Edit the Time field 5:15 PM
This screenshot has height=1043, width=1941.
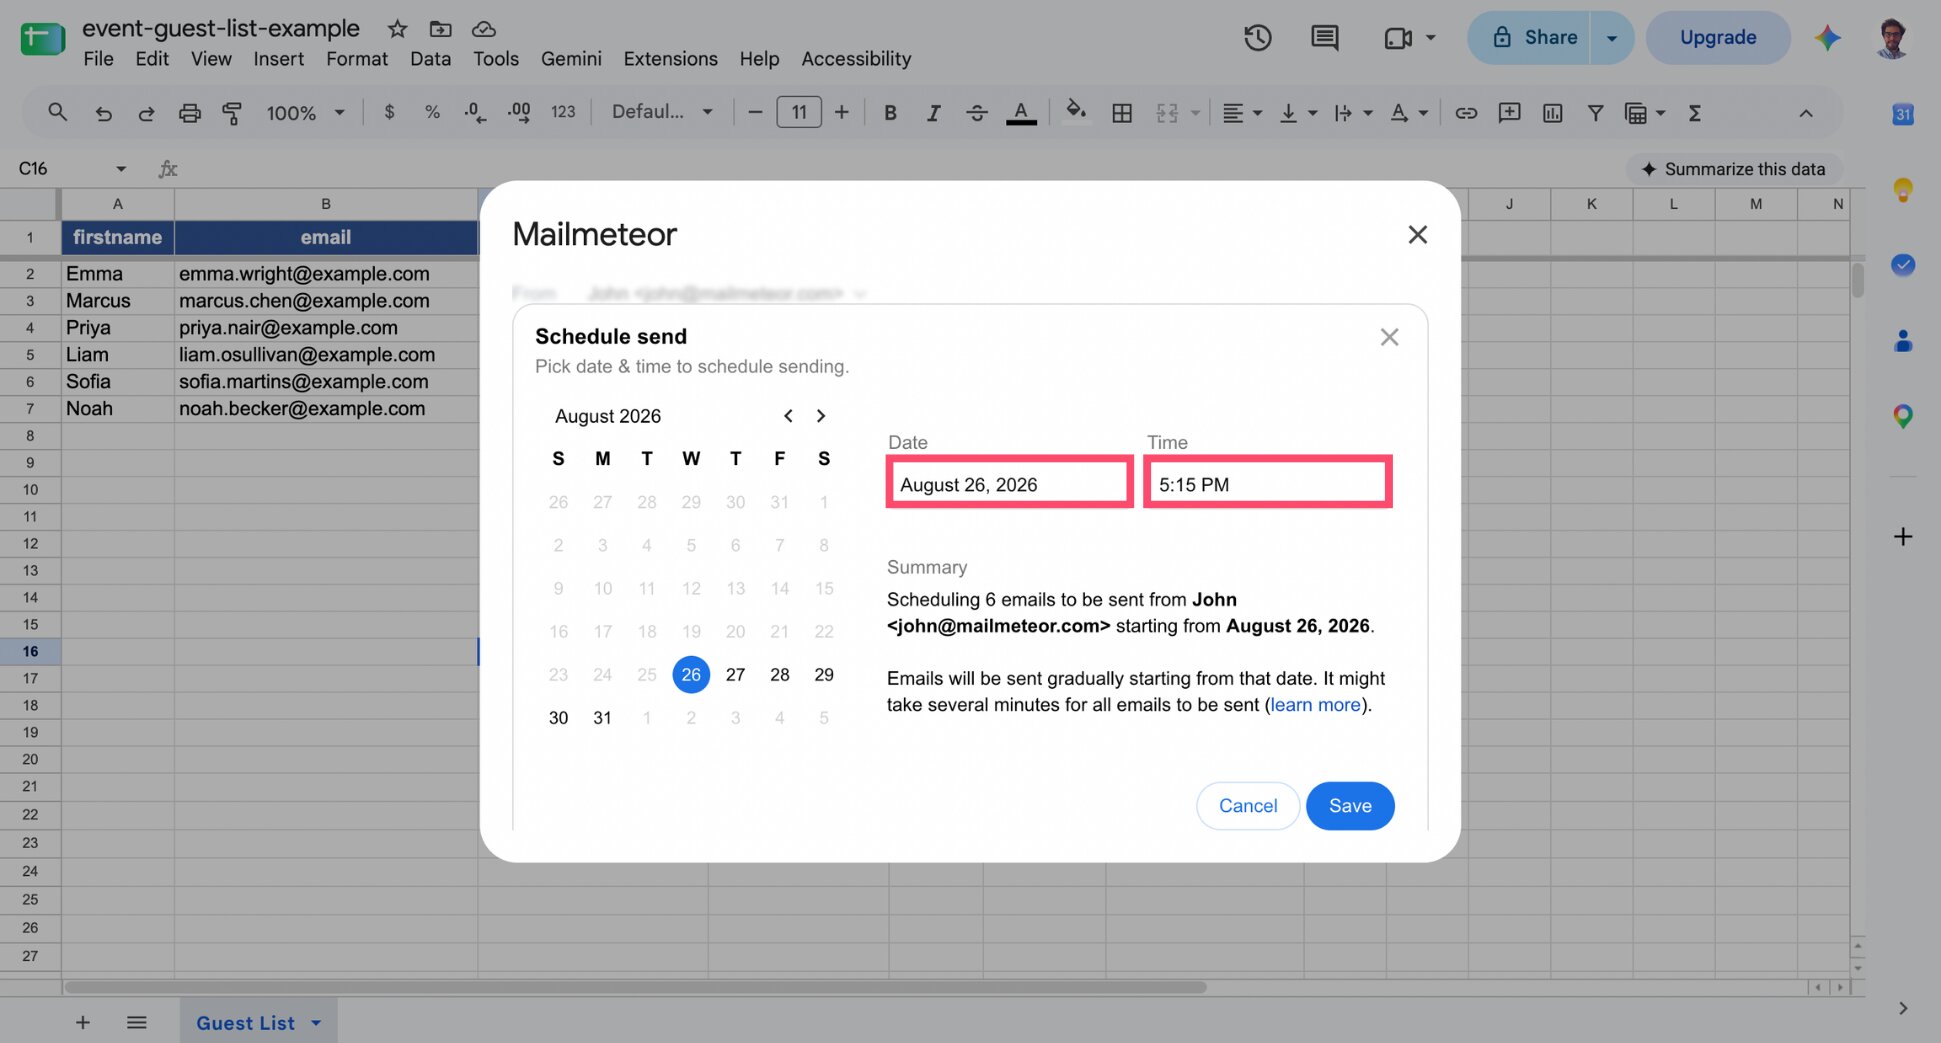(x=1267, y=484)
